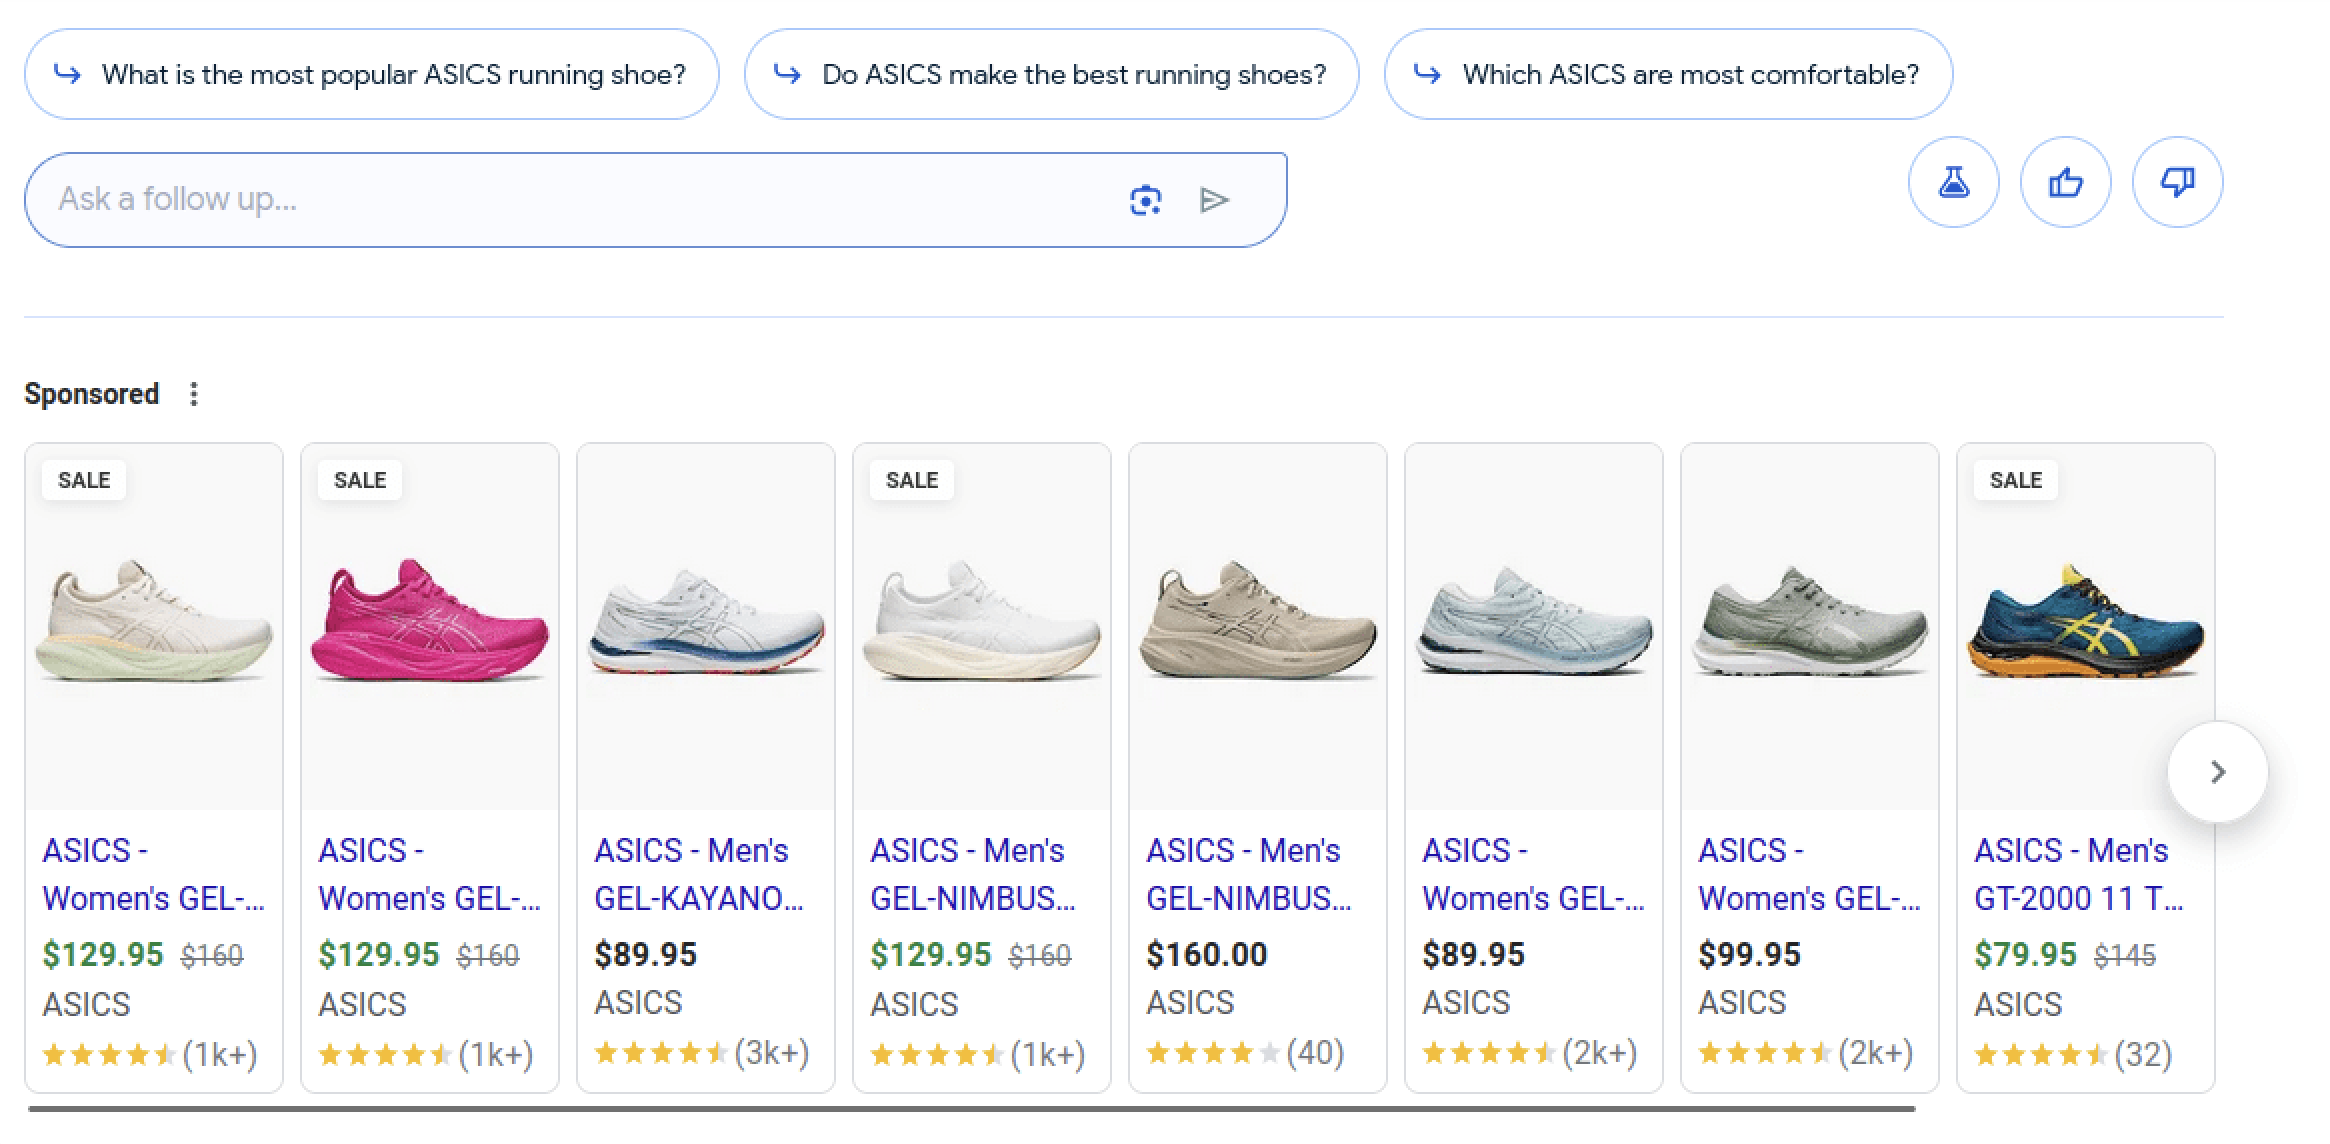The height and width of the screenshot is (1144, 2330).
Task: Open the three-dot menu beside Sponsored
Action: point(194,393)
